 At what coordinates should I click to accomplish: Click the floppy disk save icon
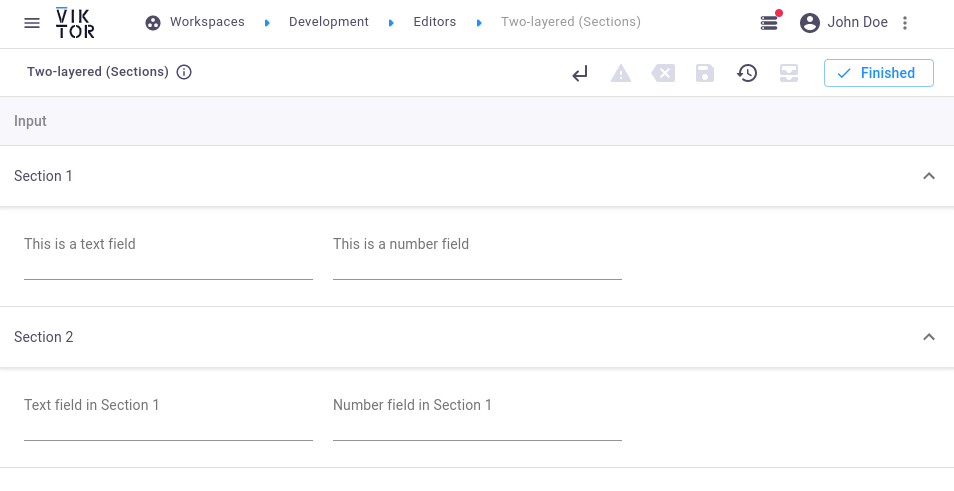[x=705, y=73]
